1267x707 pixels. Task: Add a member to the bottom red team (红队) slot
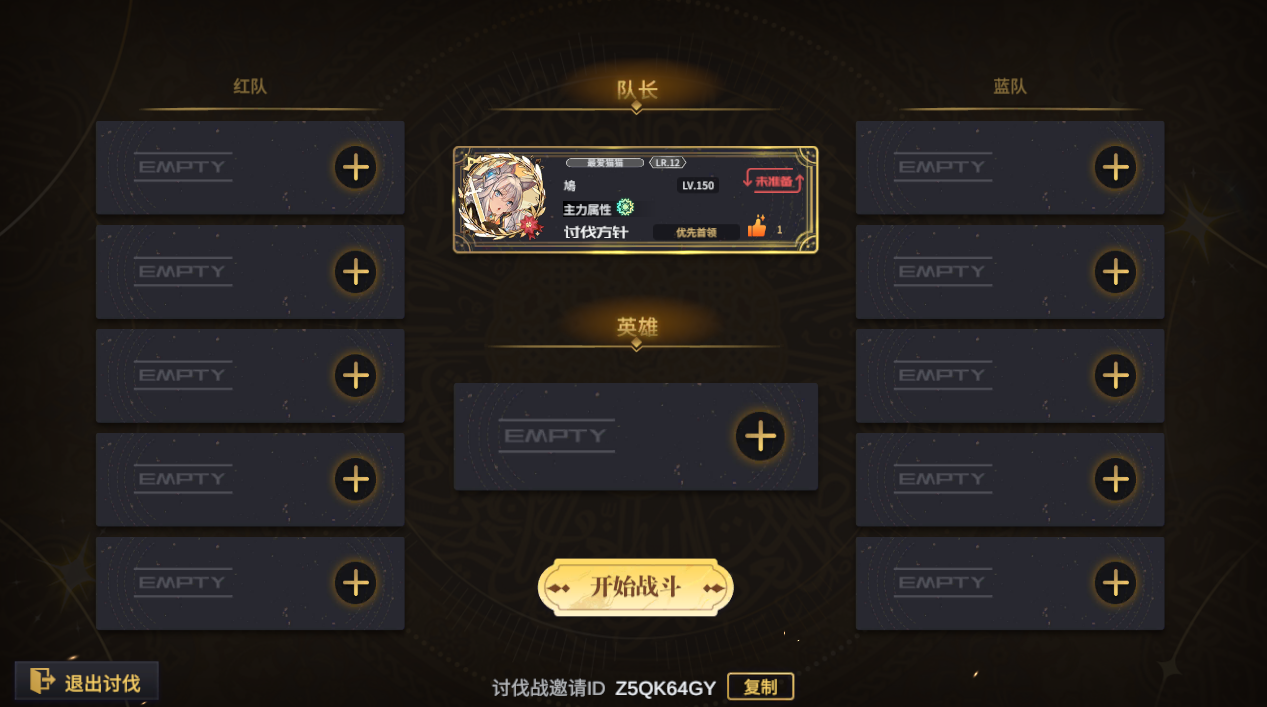(x=355, y=583)
